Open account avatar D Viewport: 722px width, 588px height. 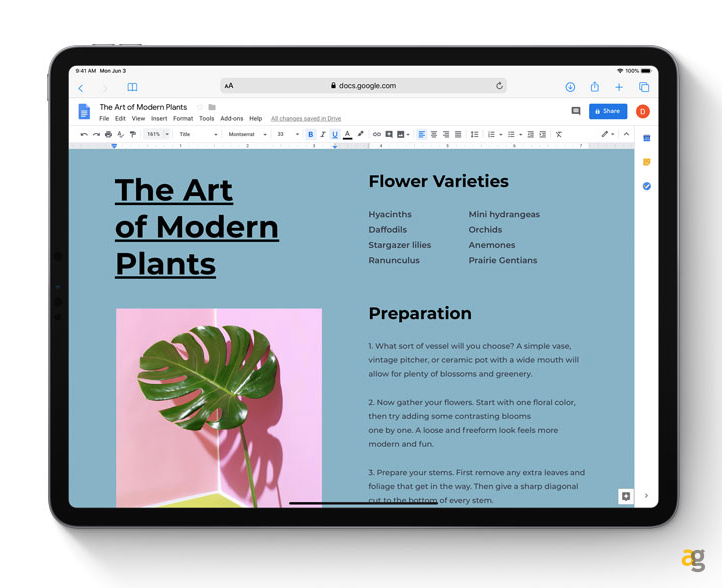(643, 111)
